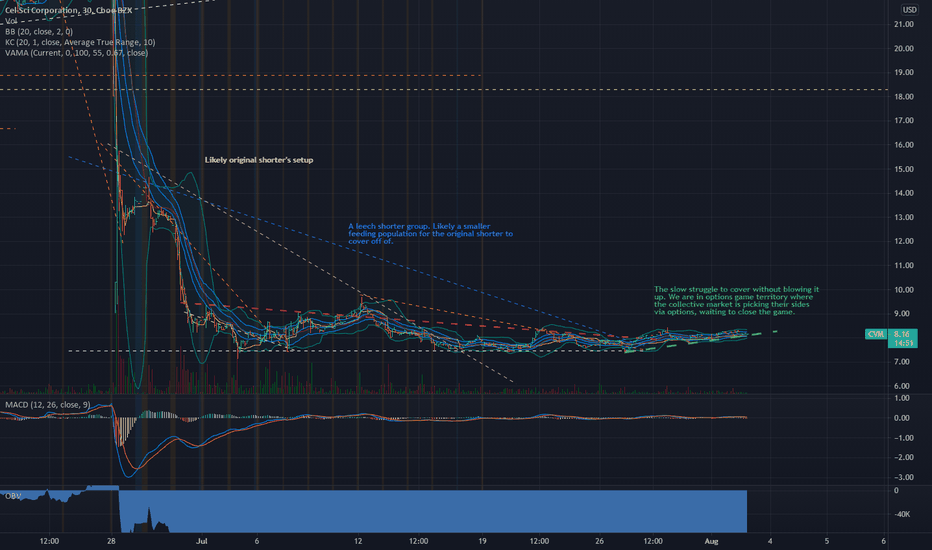This screenshot has height=550, width=932.
Task: Click the 26 date axis label
Action: point(599,541)
